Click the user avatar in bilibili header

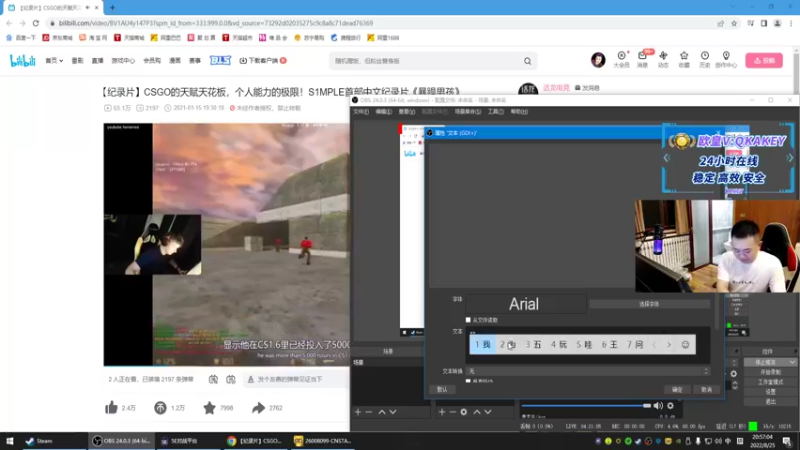[598, 60]
